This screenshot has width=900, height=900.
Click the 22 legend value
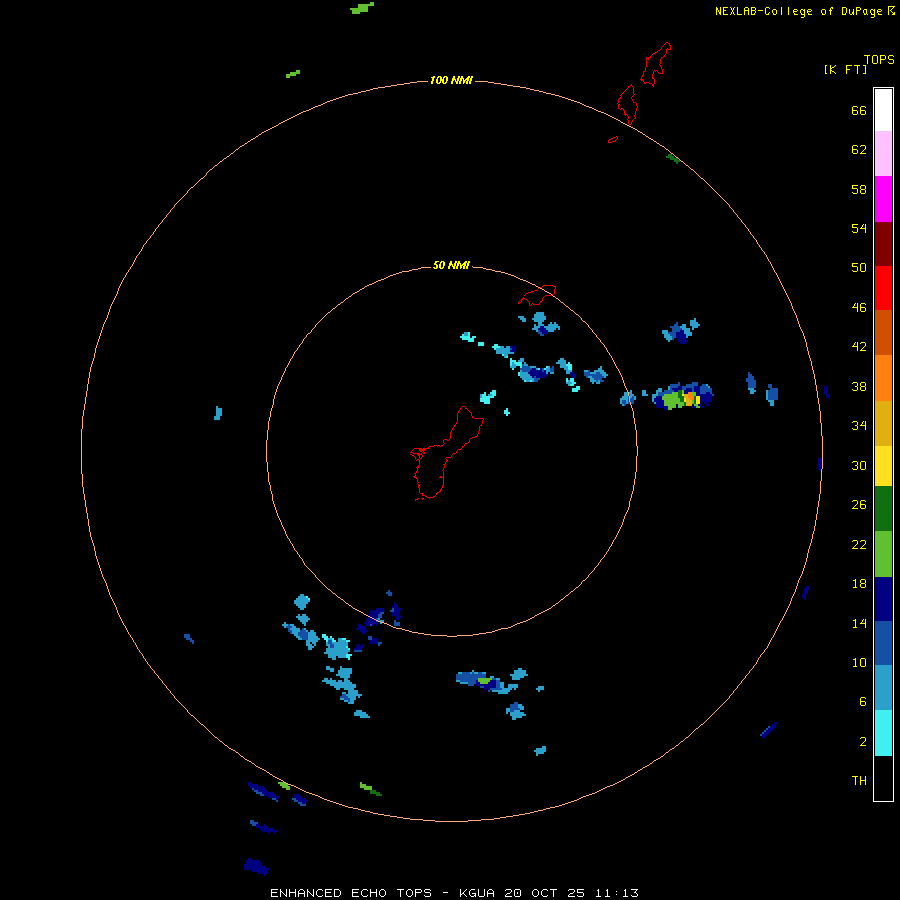tap(859, 545)
